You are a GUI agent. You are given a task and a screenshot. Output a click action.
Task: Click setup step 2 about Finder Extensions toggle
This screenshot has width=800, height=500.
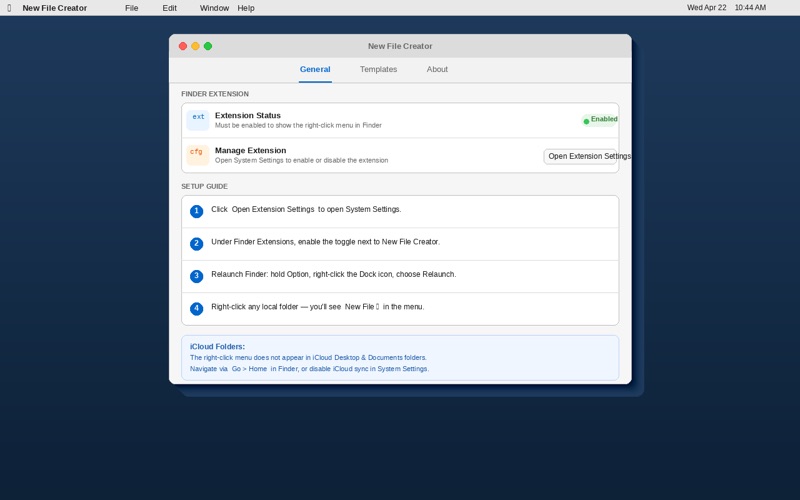pyautogui.click(x=400, y=244)
